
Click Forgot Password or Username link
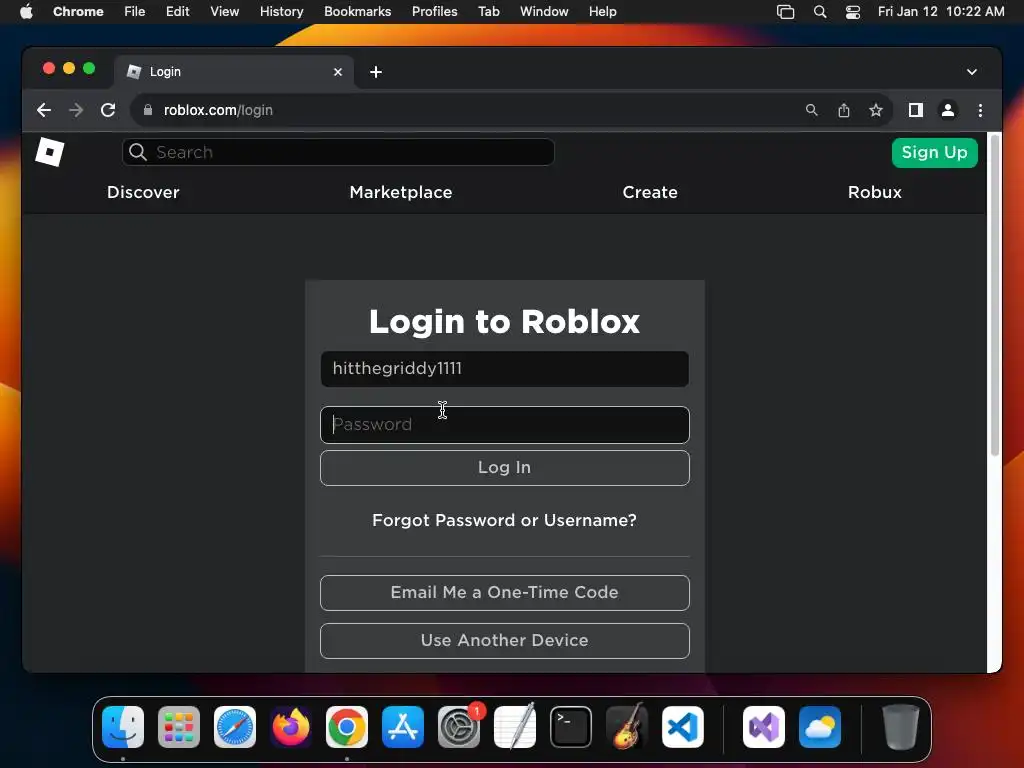(x=504, y=520)
